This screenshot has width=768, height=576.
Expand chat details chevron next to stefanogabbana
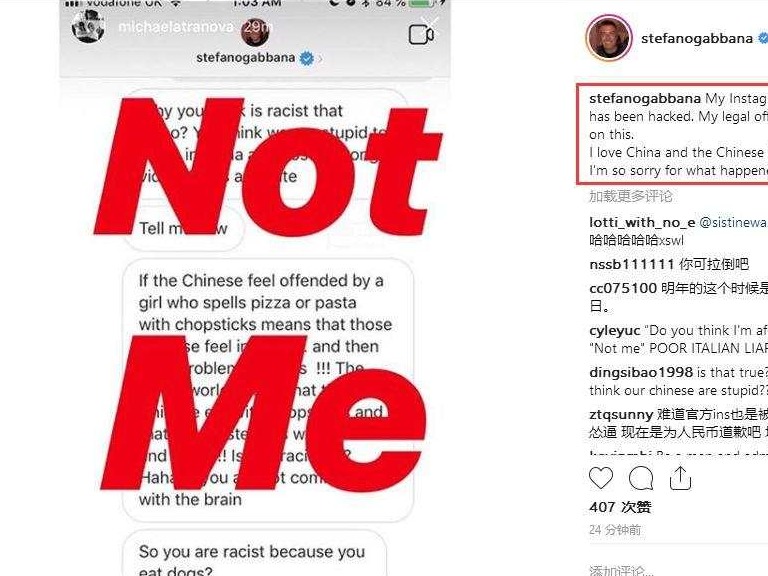(320, 59)
